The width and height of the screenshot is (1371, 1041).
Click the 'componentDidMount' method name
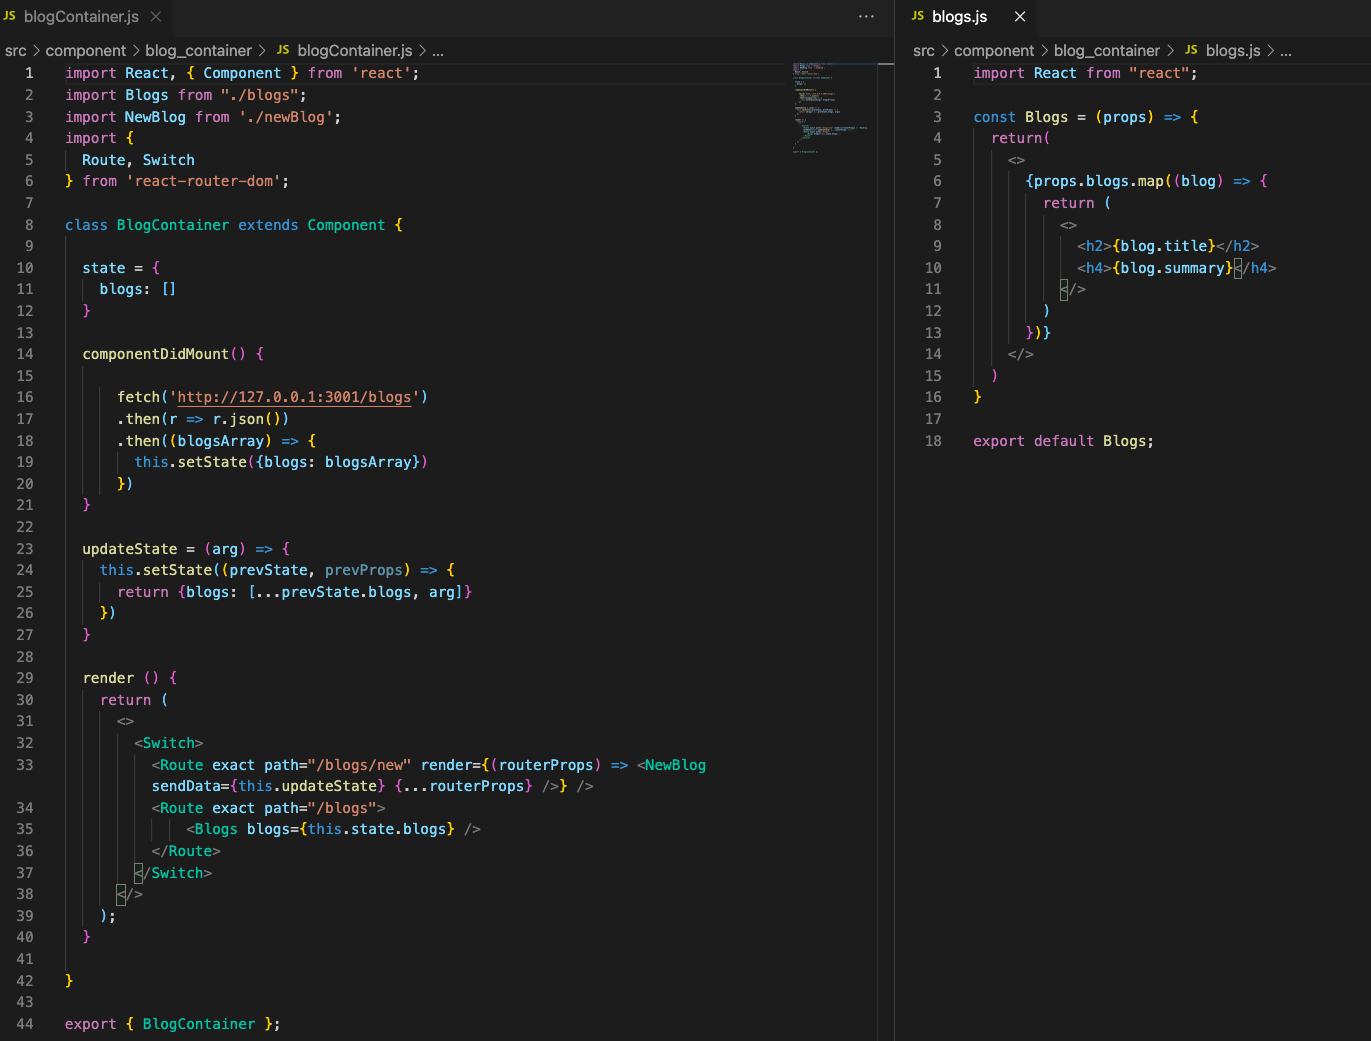tap(156, 354)
